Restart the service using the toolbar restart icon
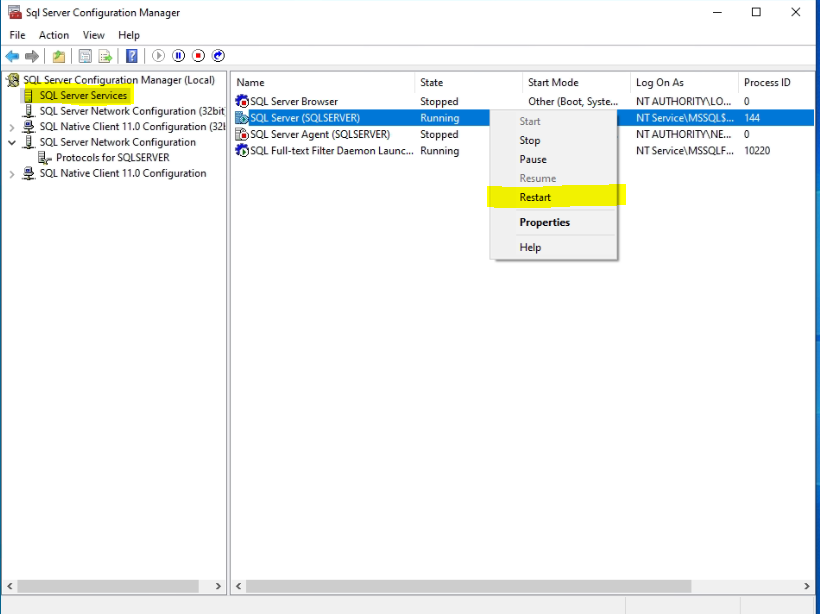 pos(218,55)
